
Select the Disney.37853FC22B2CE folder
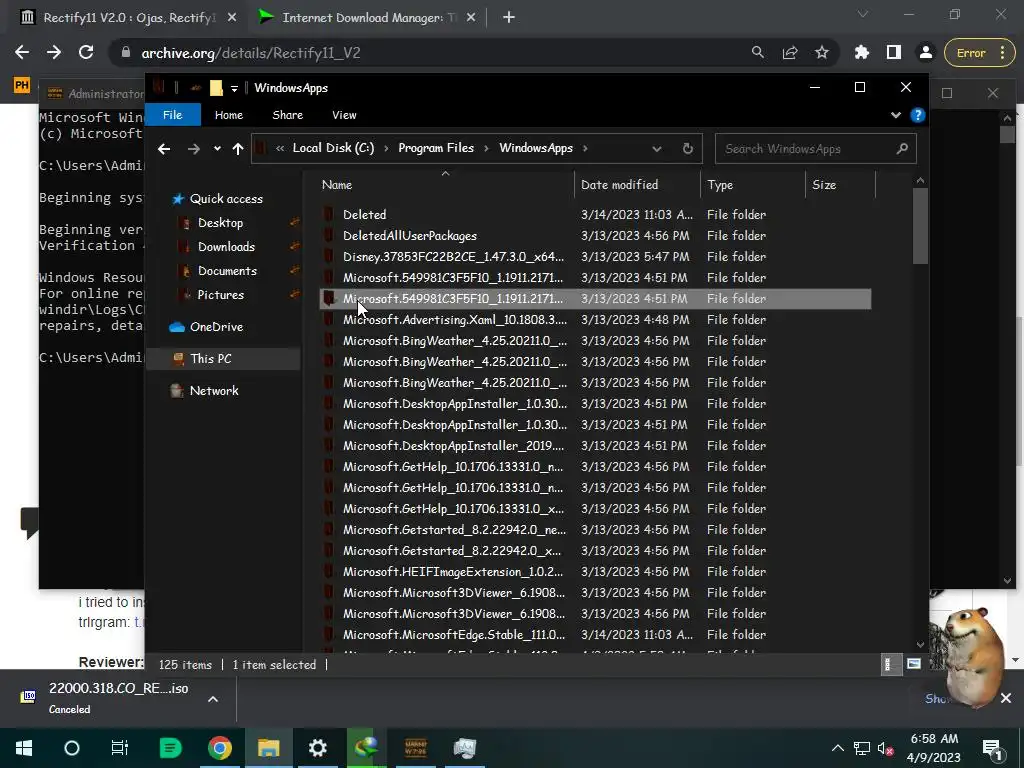coord(595,257)
